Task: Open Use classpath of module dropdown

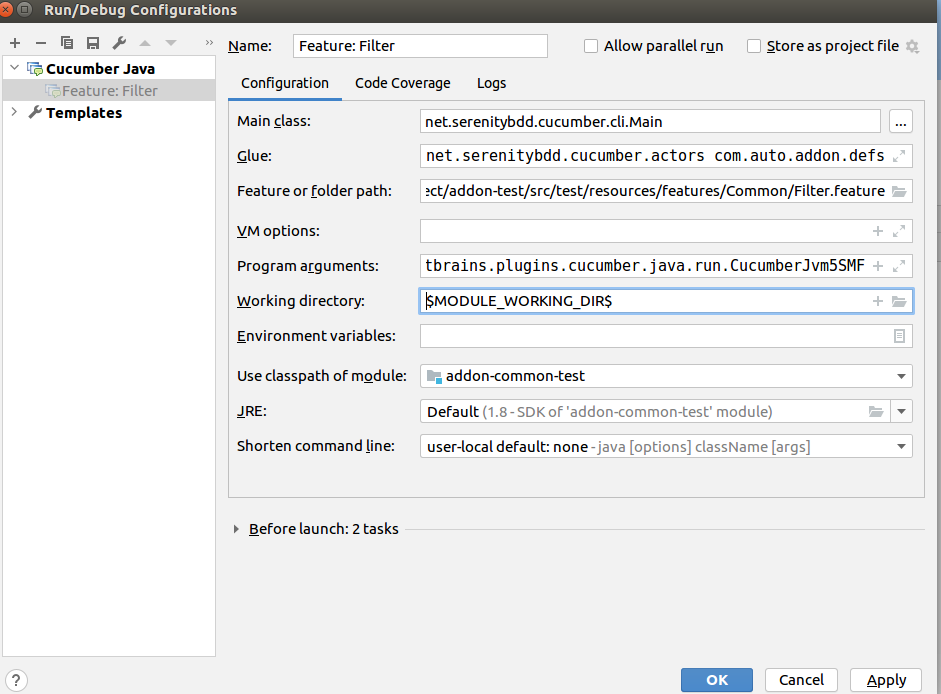Action: (901, 376)
